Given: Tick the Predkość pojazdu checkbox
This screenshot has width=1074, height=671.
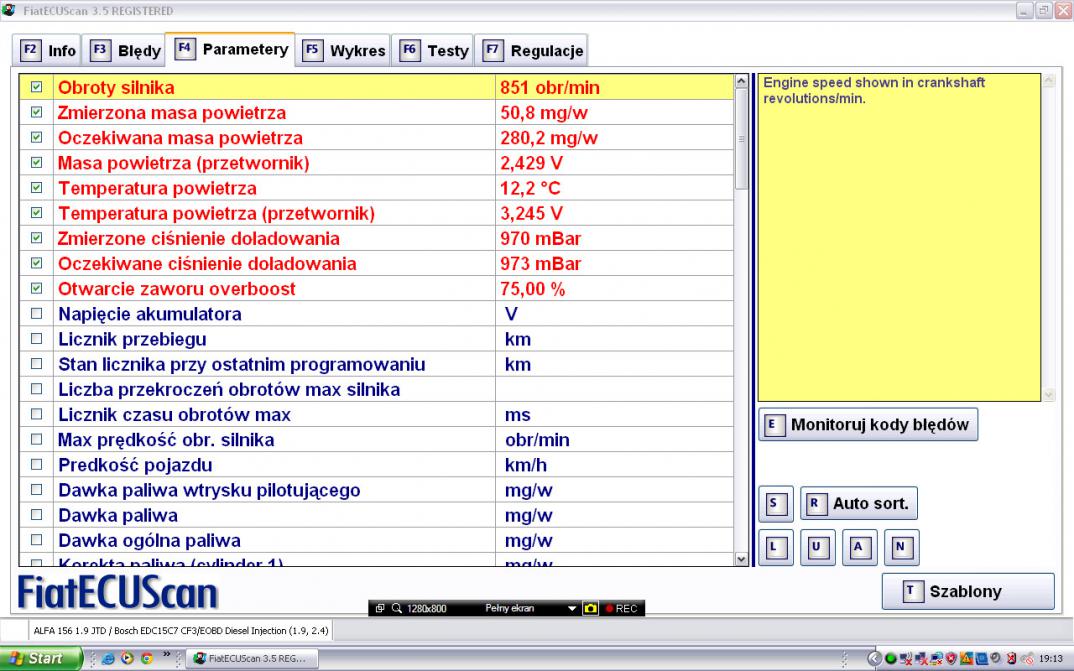Looking at the screenshot, I should [x=37, y=465].
